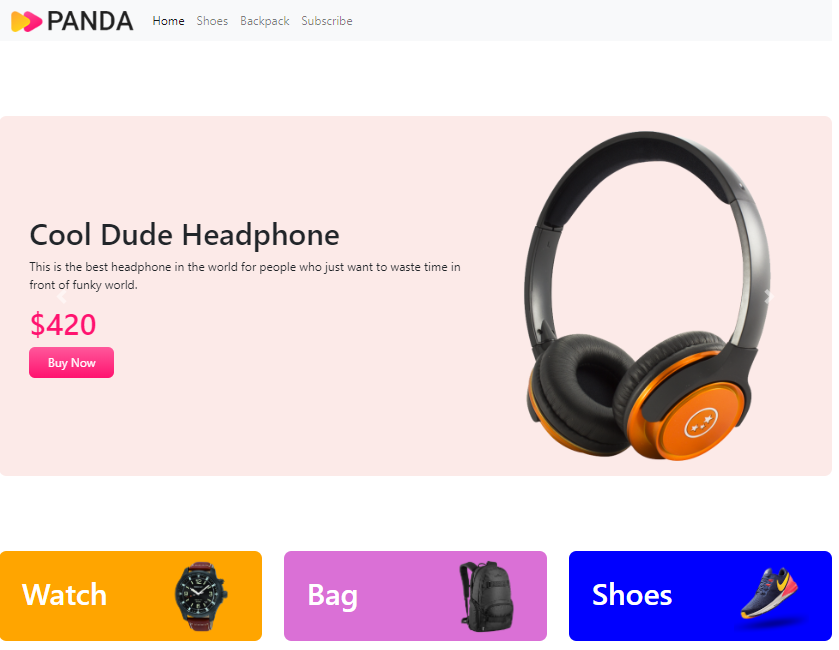
Task: Click the Cool Dude Headphone heading
Action: point(185,235)
